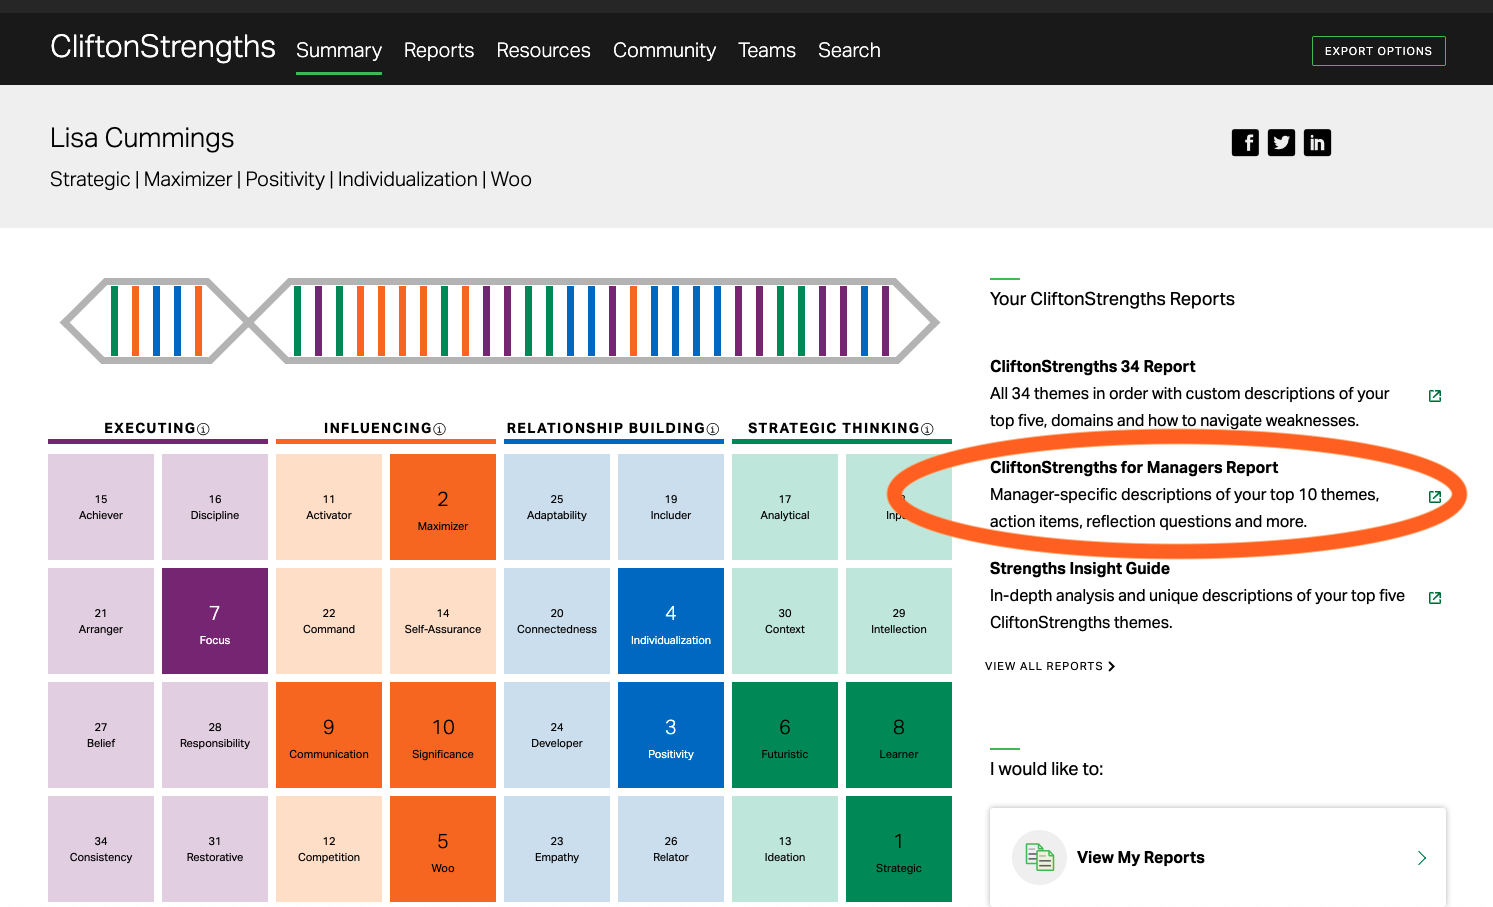Select the green Strategic theme tile

coord(898,849)
